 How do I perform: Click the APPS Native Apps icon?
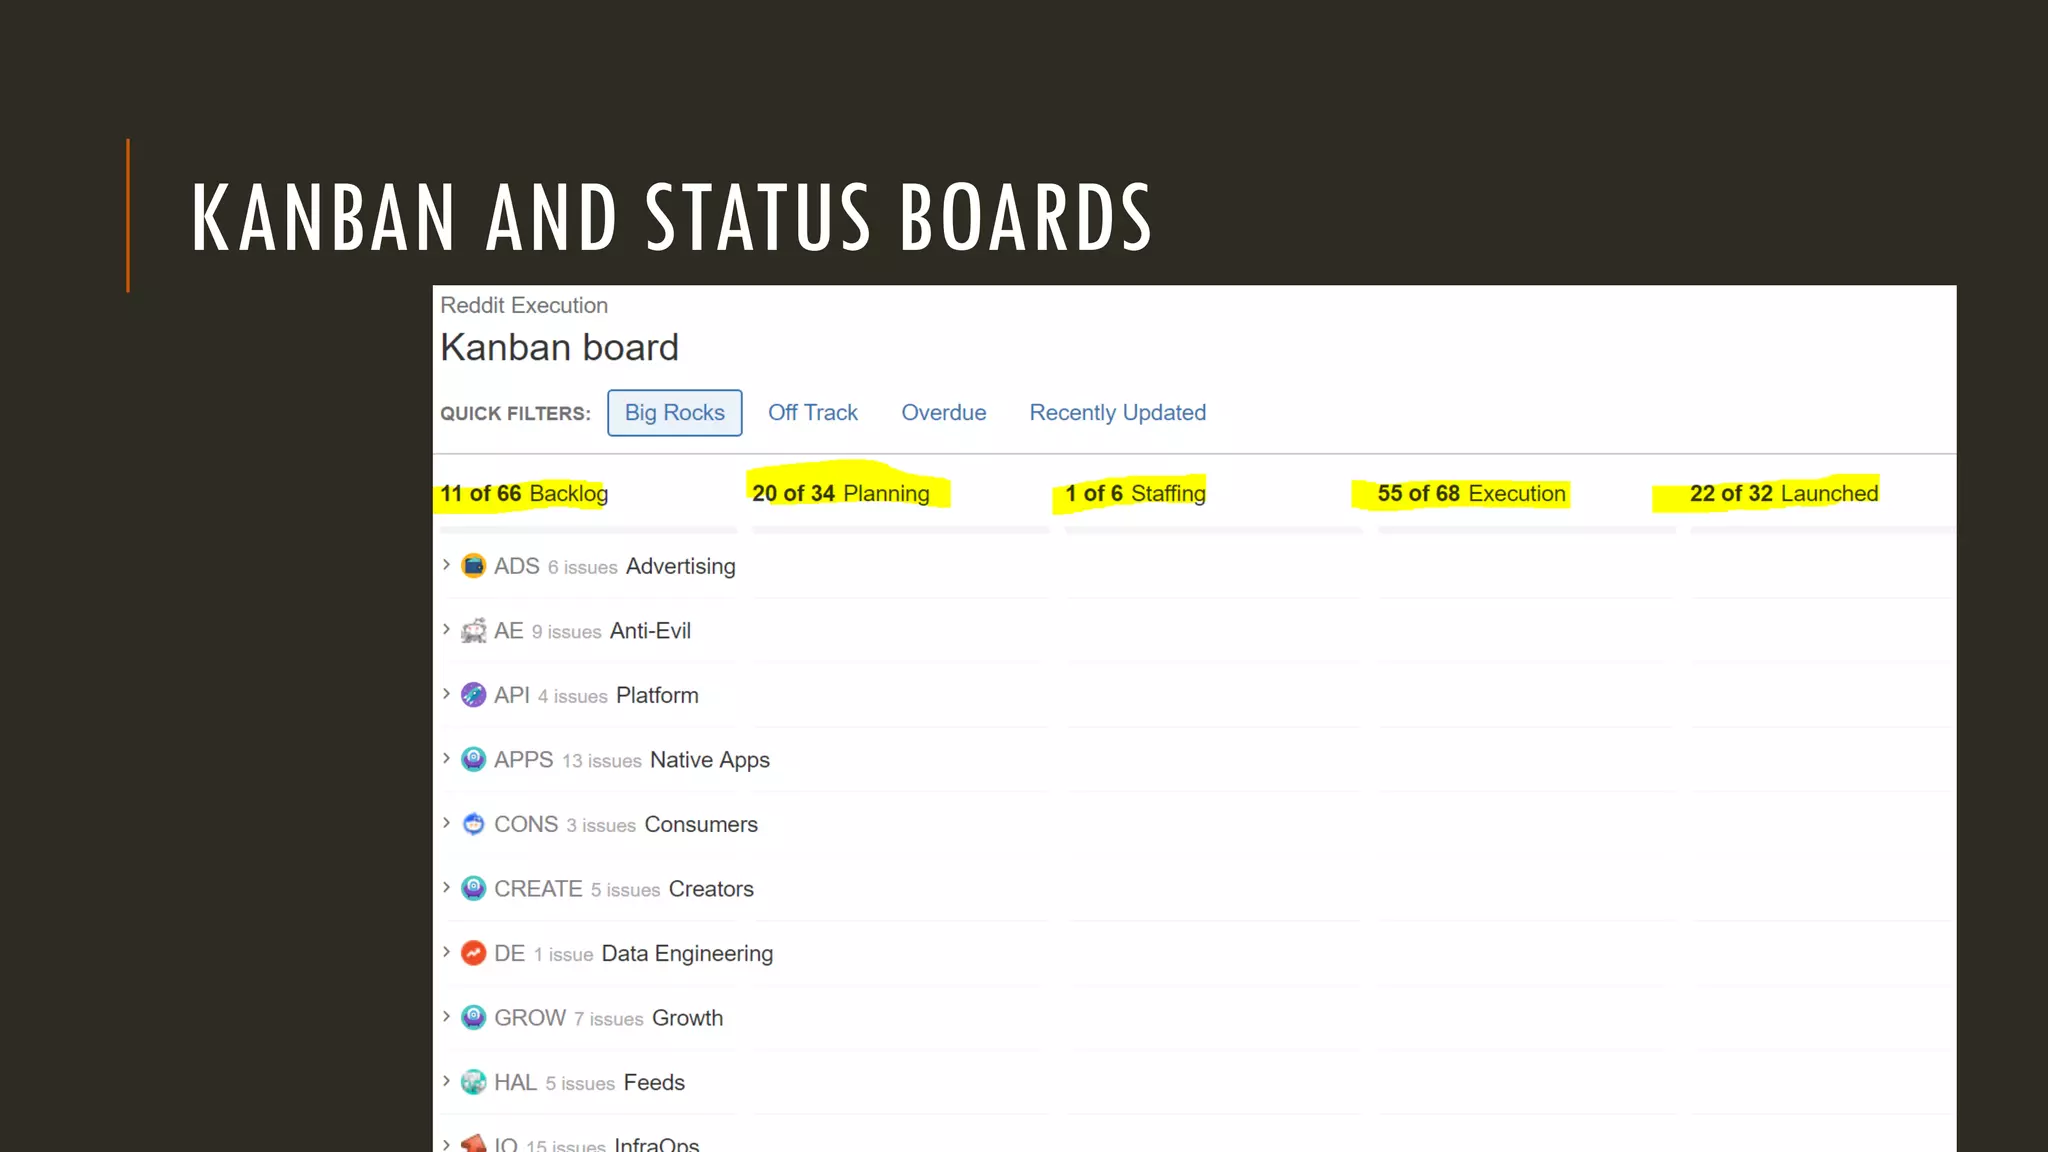[x=473, y=760]
